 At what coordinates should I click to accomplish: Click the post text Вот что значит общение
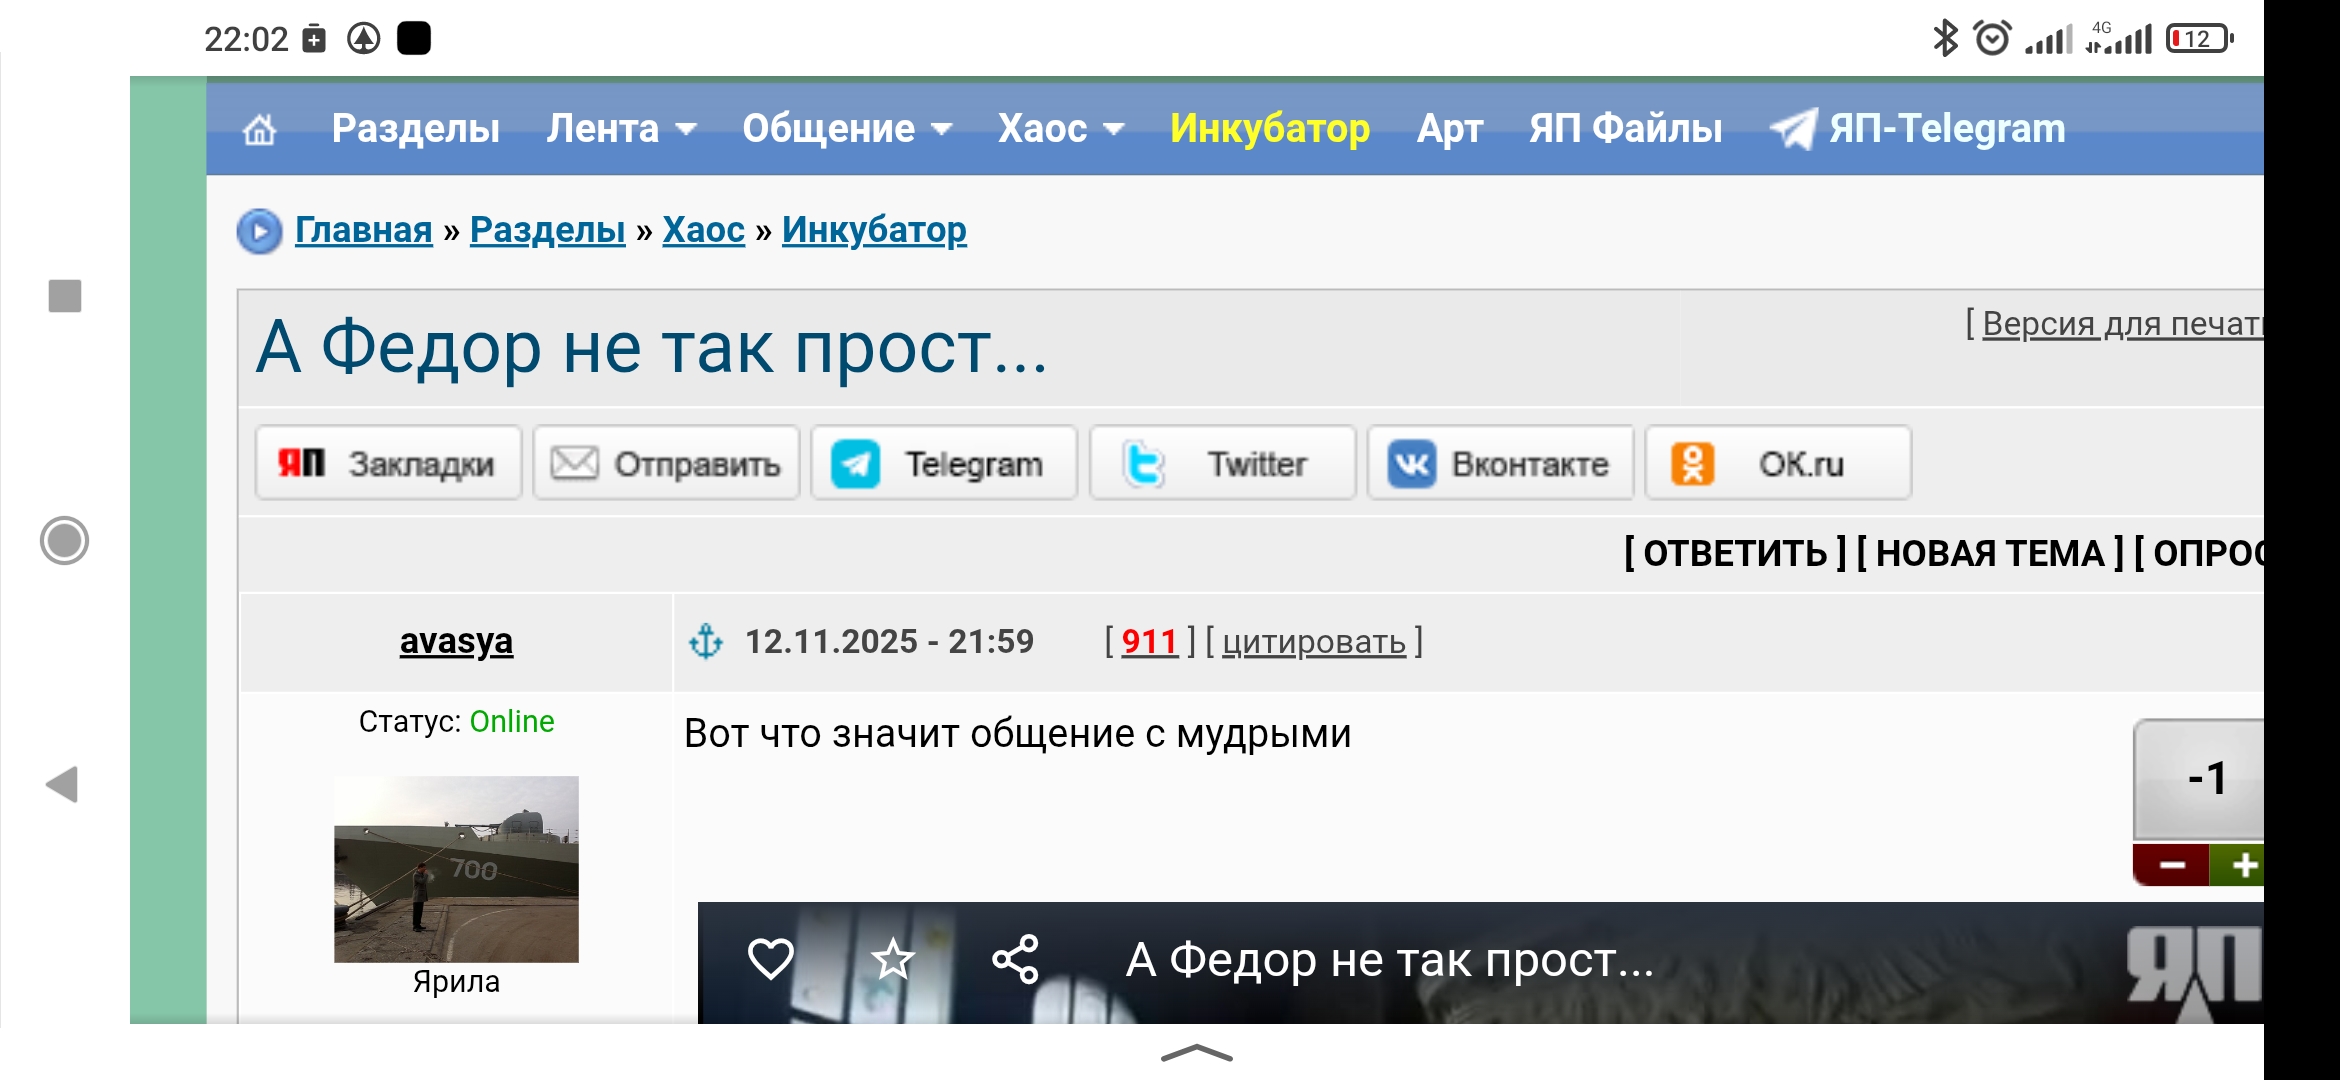pyautogui.click(x=1018, y=734)
